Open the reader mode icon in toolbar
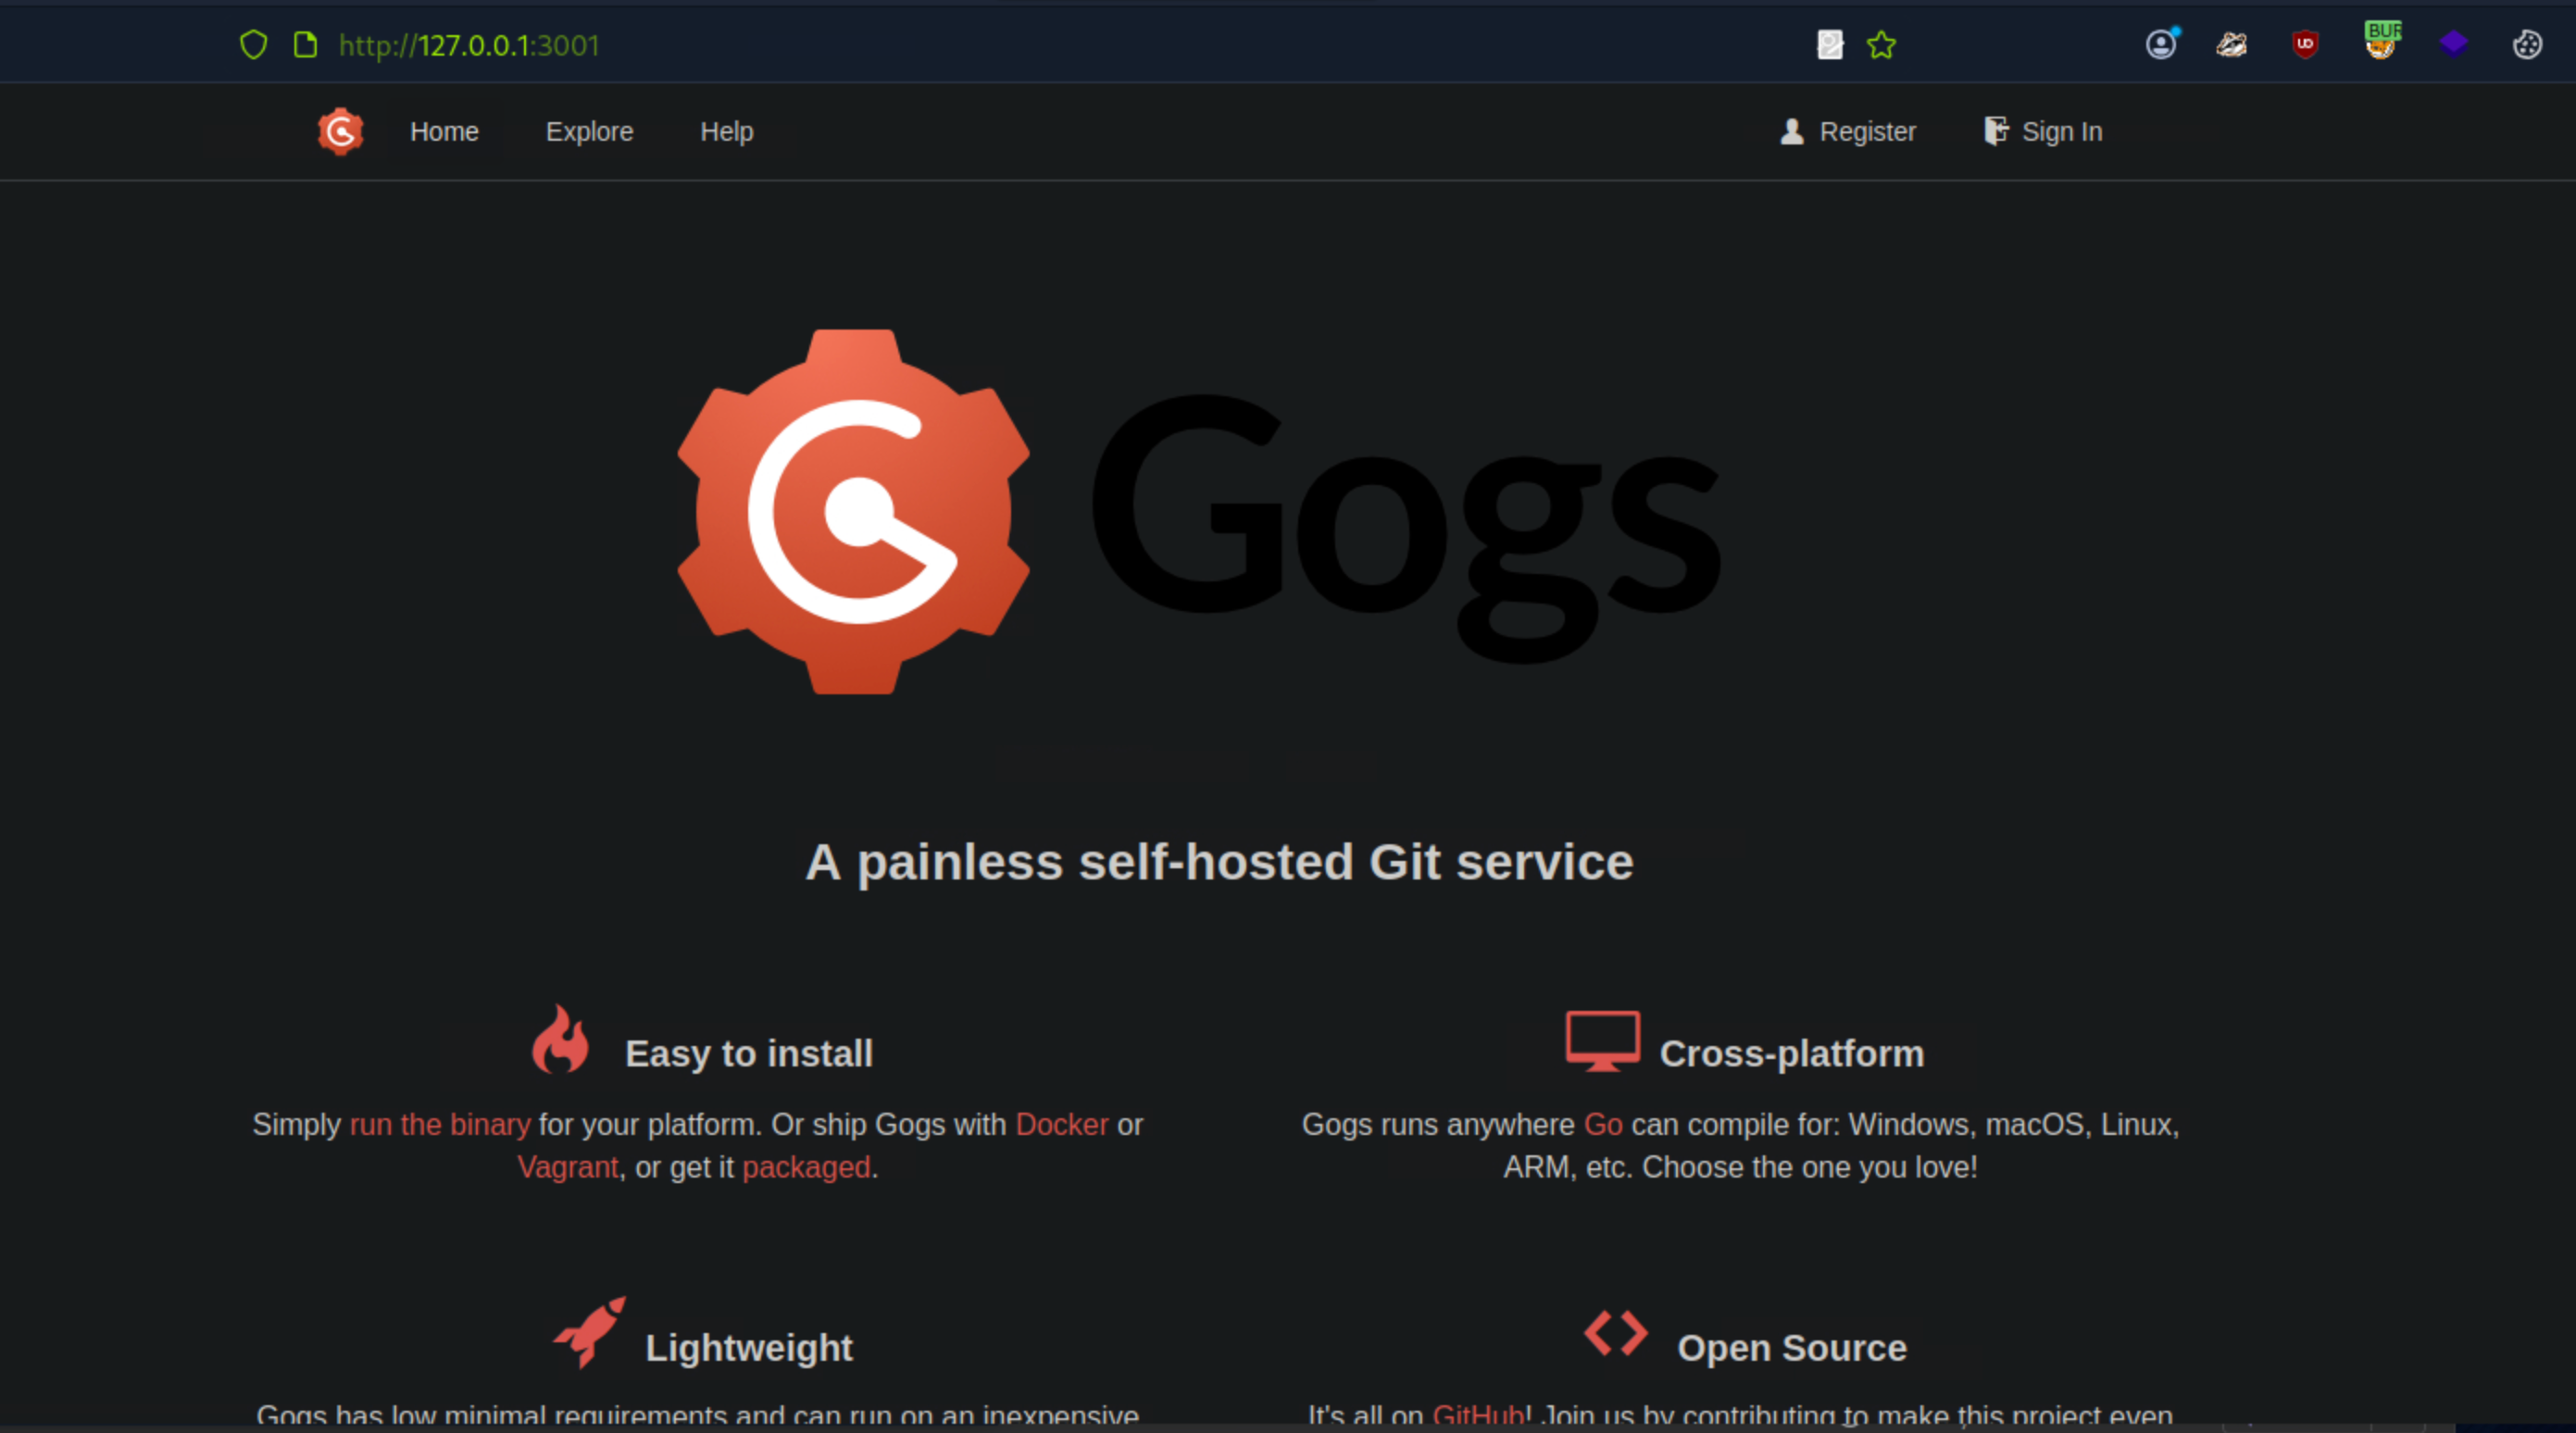This screenshot has height=1433, width=2576. (1829, 45)
